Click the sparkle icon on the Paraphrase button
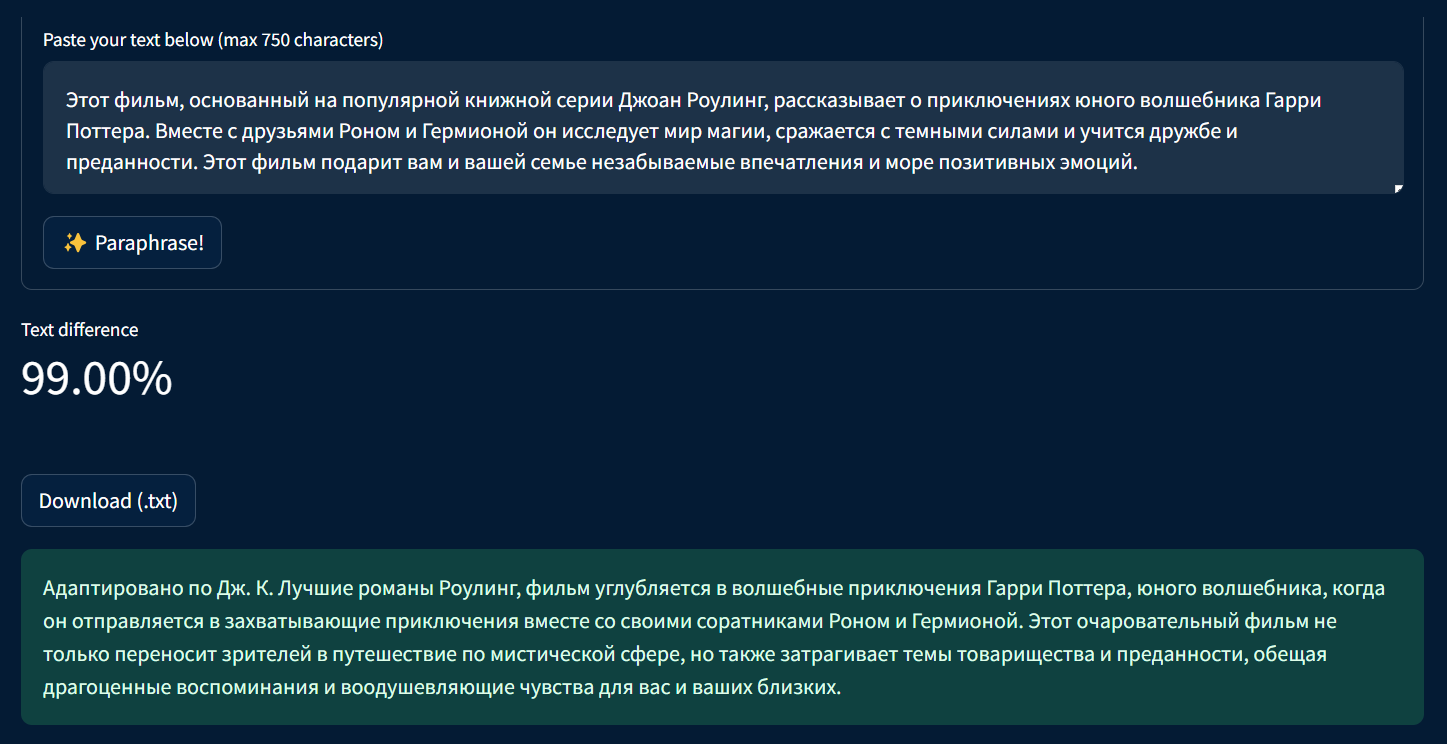The height and width of the screenshot is (744, 1447). (x=75, y=242)
